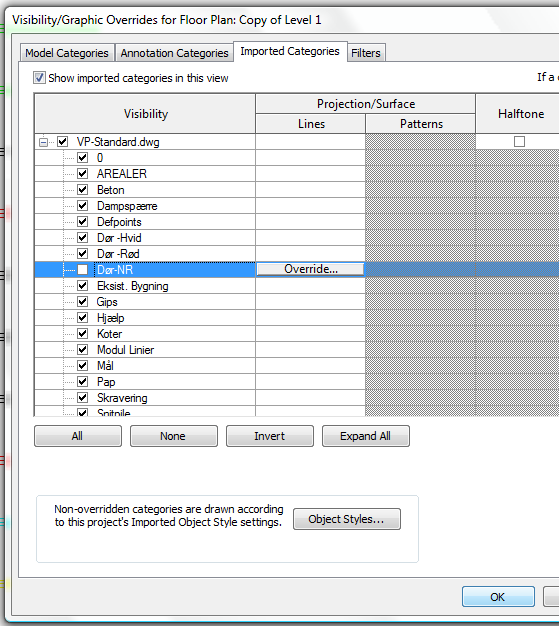Switch to the Model Categories tab

(67, 53)
